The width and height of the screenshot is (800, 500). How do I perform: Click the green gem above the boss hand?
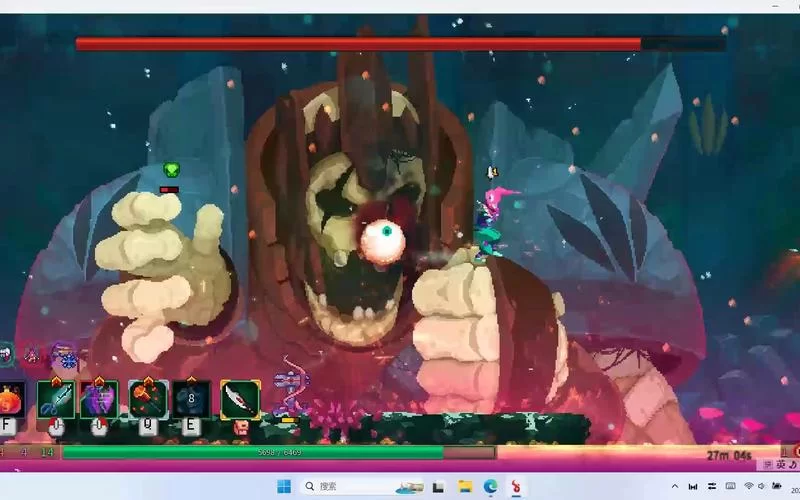[x=171, y=170]
